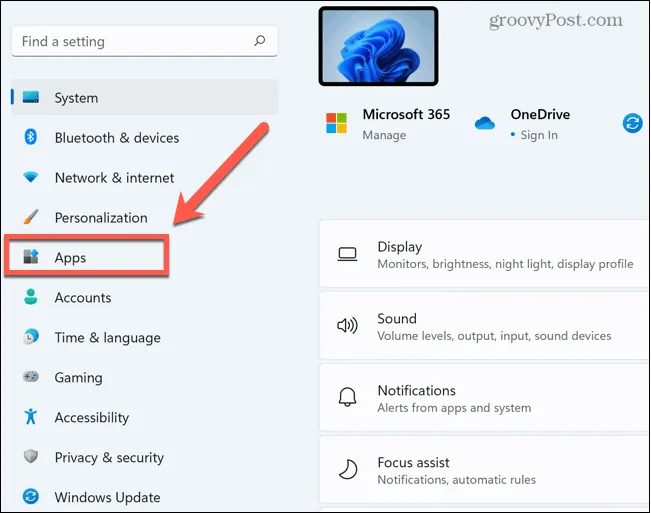This screenshot has height=513, width=651.
Task: Click the Accounts person icon
Action: (31, 296)
